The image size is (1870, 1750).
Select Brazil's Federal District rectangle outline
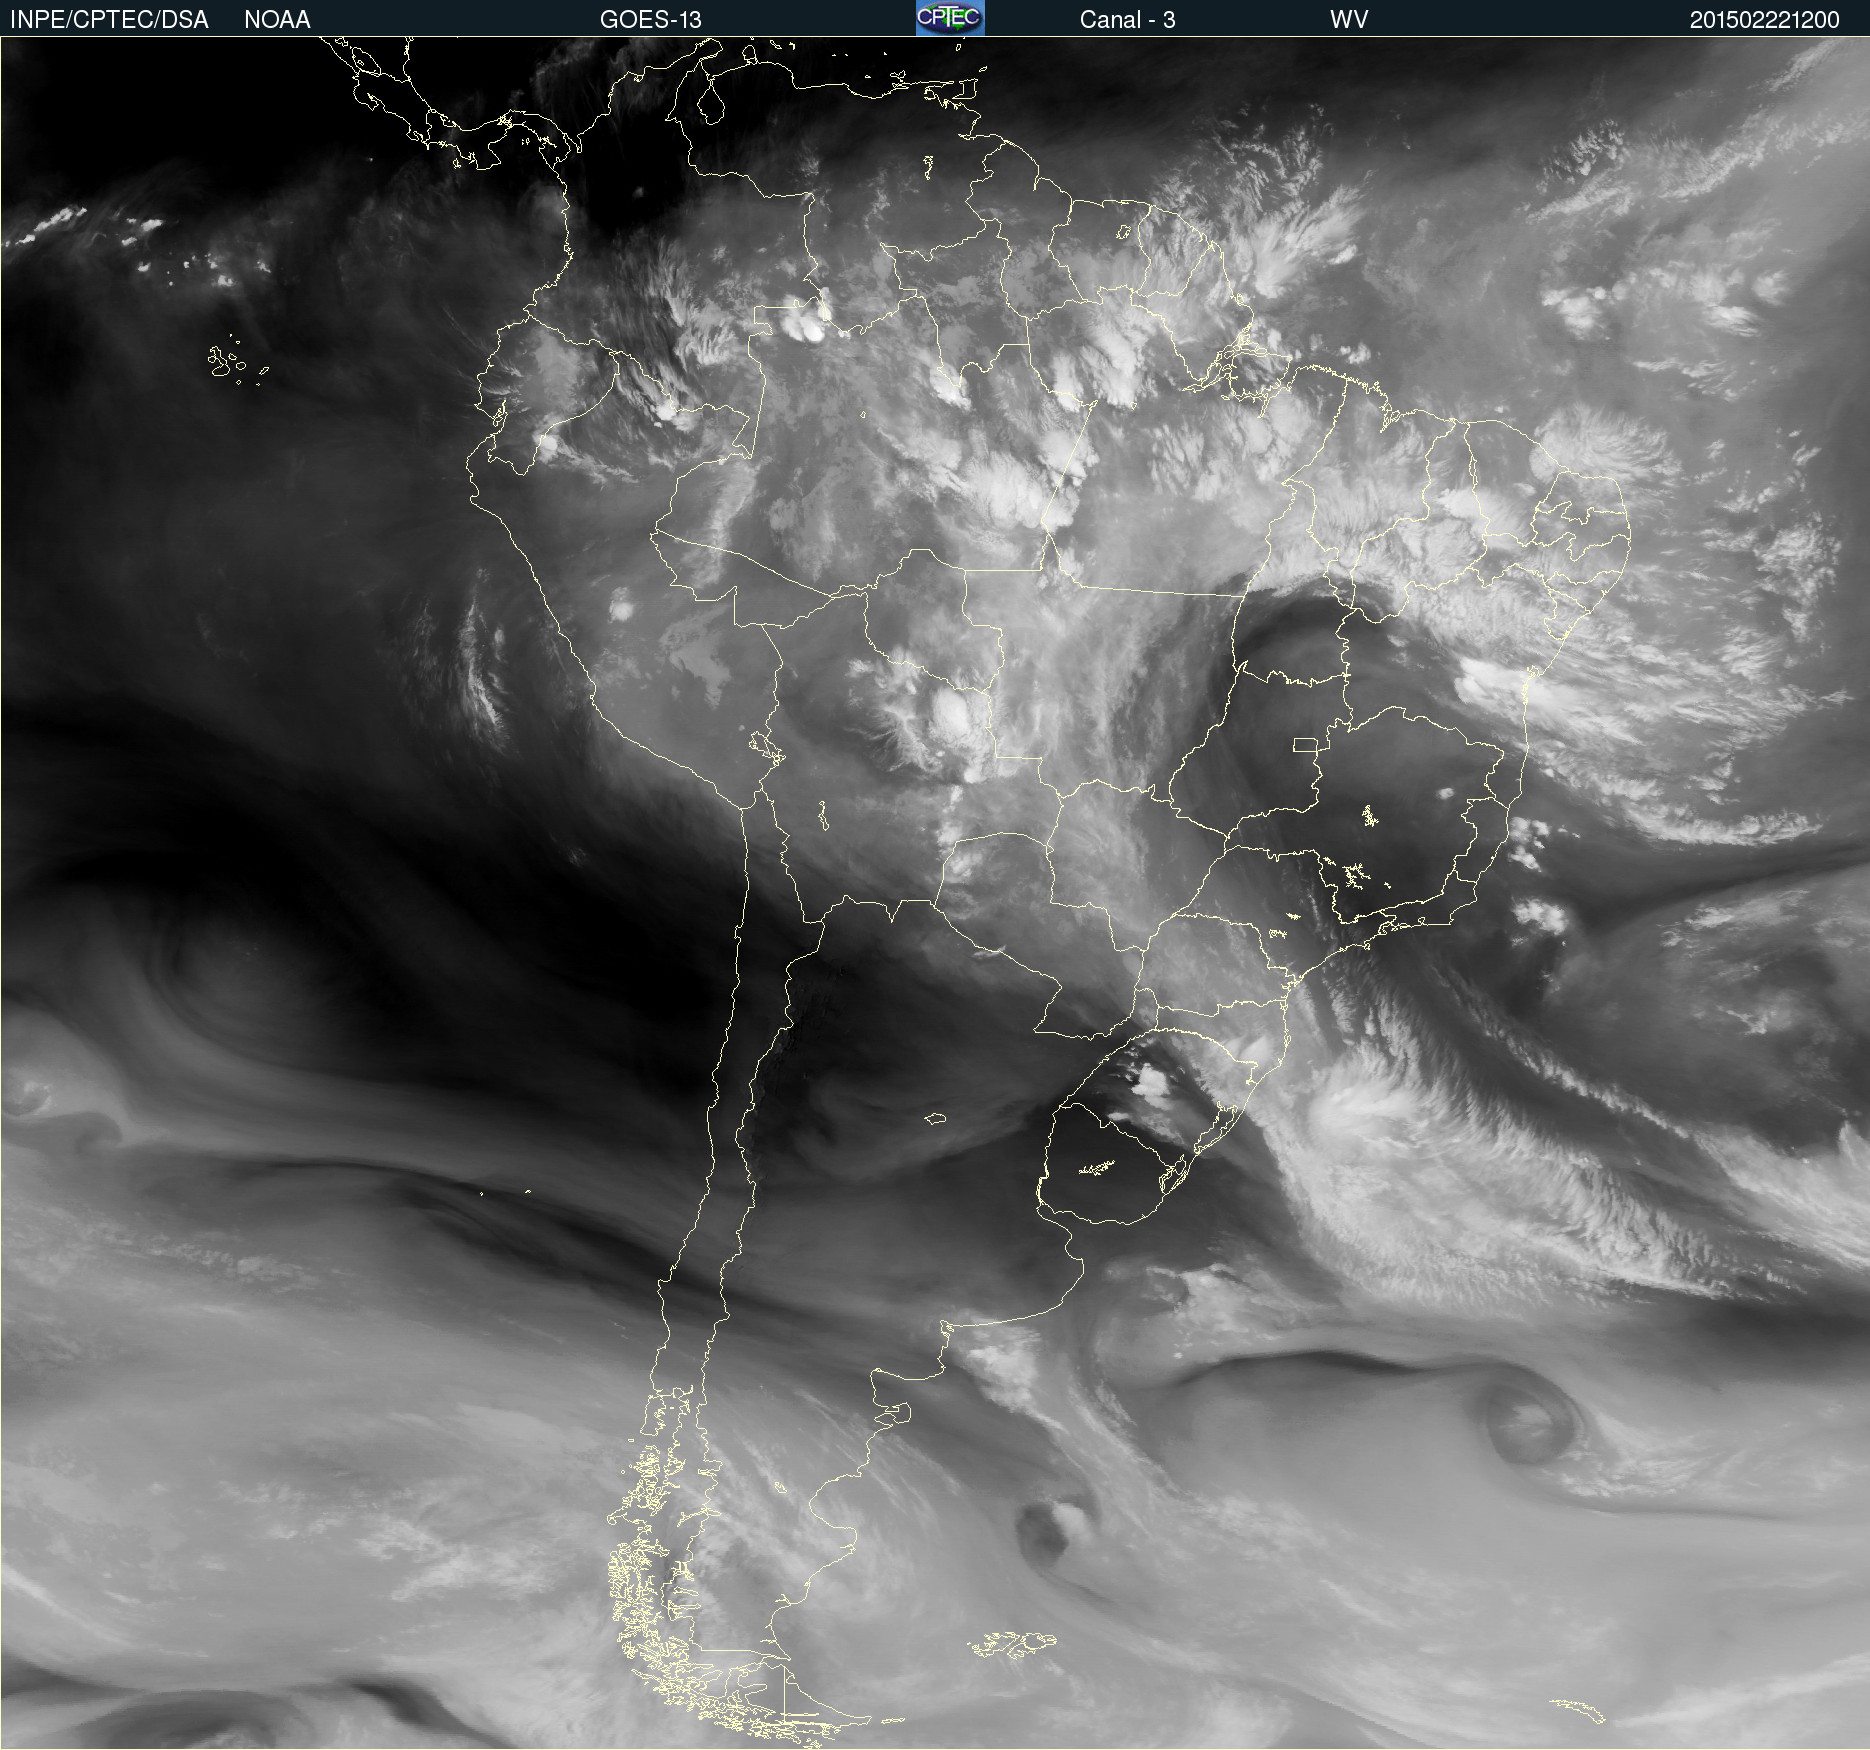pyautogui.click(x=1305, y=745)
